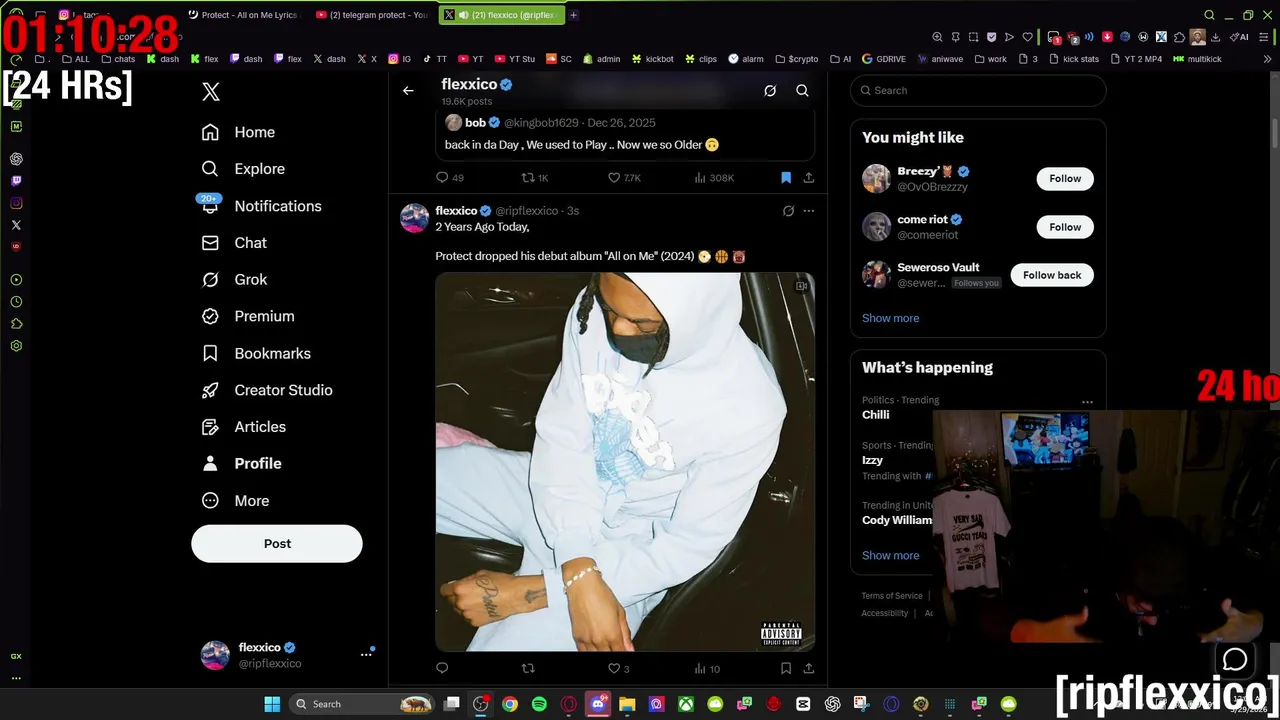The image size is (1280, 720).
Task: Open Twitch in Opera GX sidebar
Action: point(16,181)
